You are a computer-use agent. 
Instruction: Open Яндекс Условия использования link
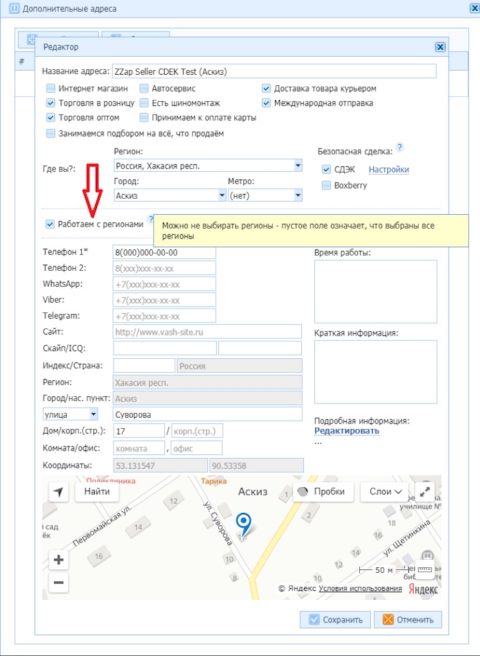360,589
